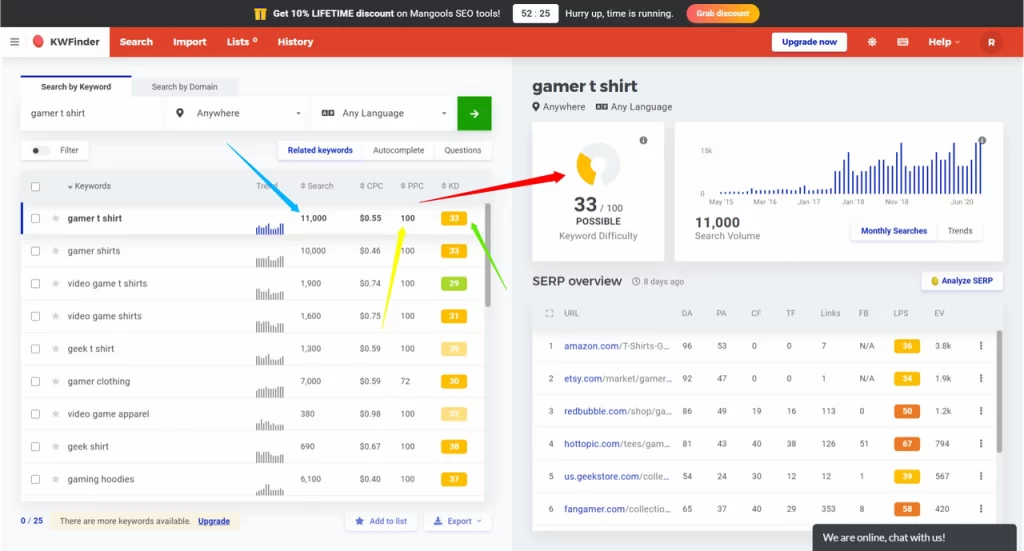Image resolution: width=1024 pixels, height=551 pixels.
Task: Open the Anywhere location dropdown
Action: tap(238, 114)
